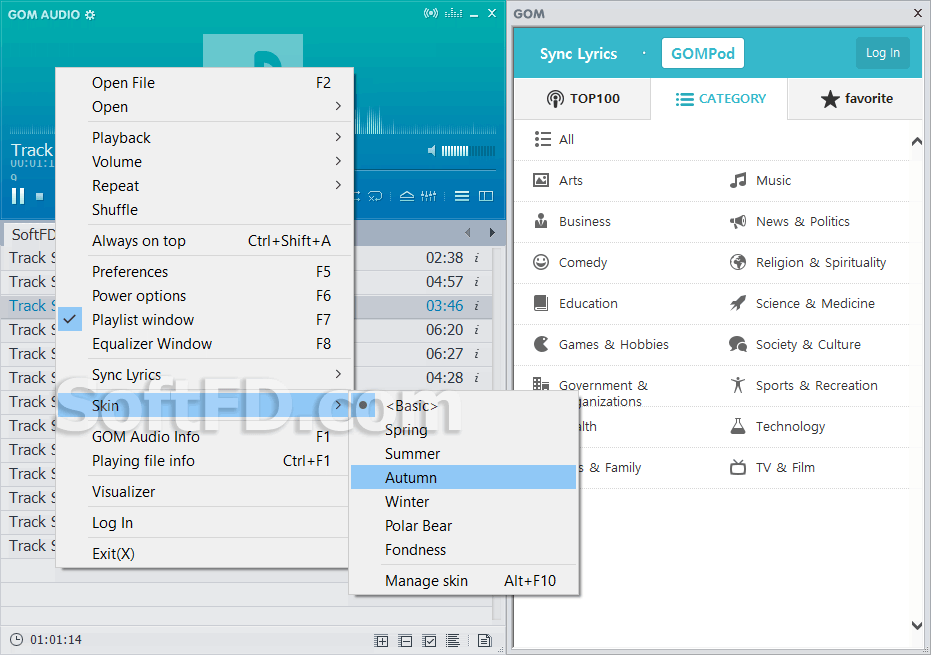
Task: Click the minus icon to remove playlist items
Action: pos(406,641)
